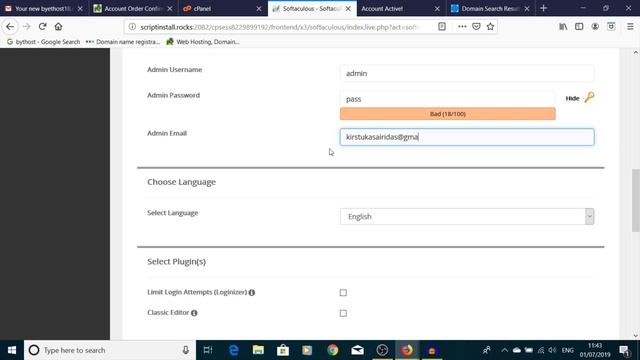
Task: Go to the browser Home page
Action: pyautogui.click(x=58, y=27)
